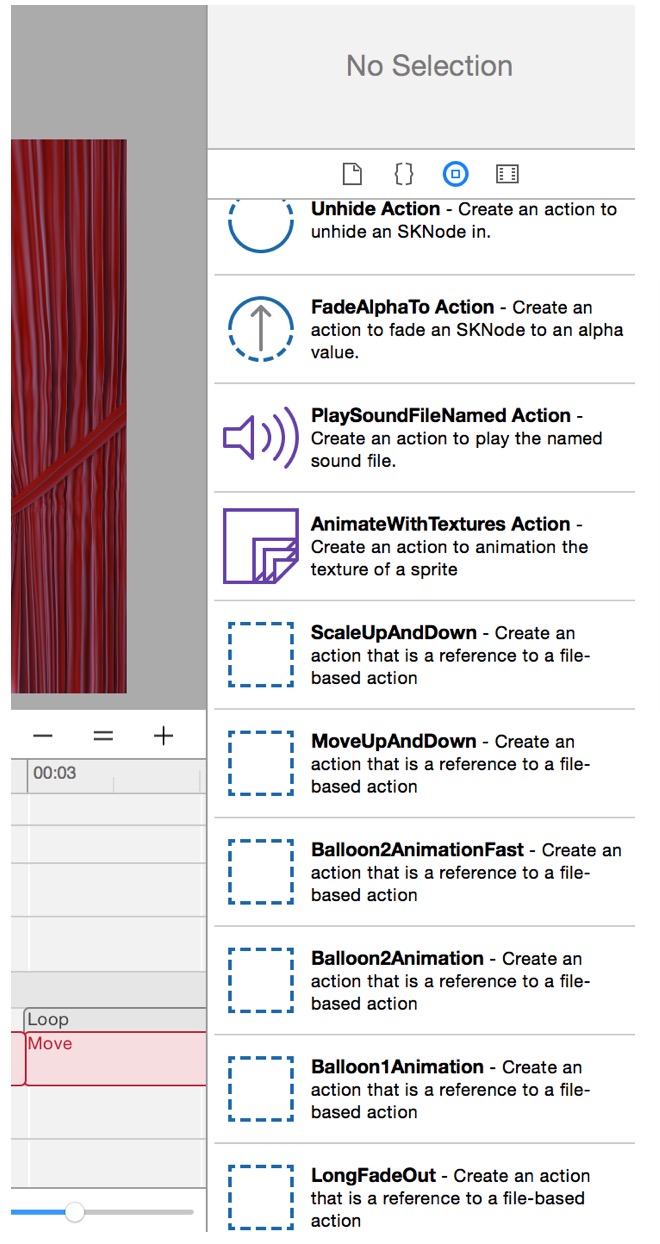Click the Balloon1Animation reference action icon
This screenshot has width=660, height=1244.
[x=260, y=1088]
